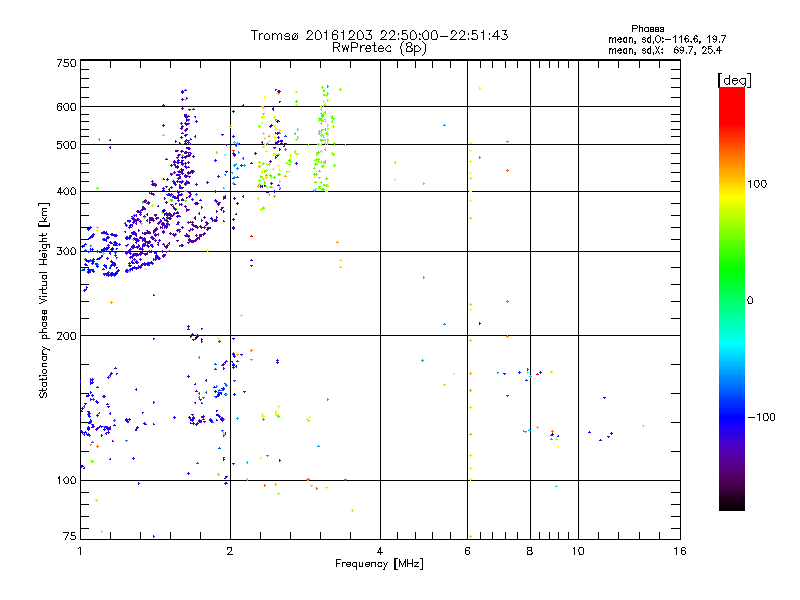Select the RwPretec (8p) subtitle

[379, 48]
